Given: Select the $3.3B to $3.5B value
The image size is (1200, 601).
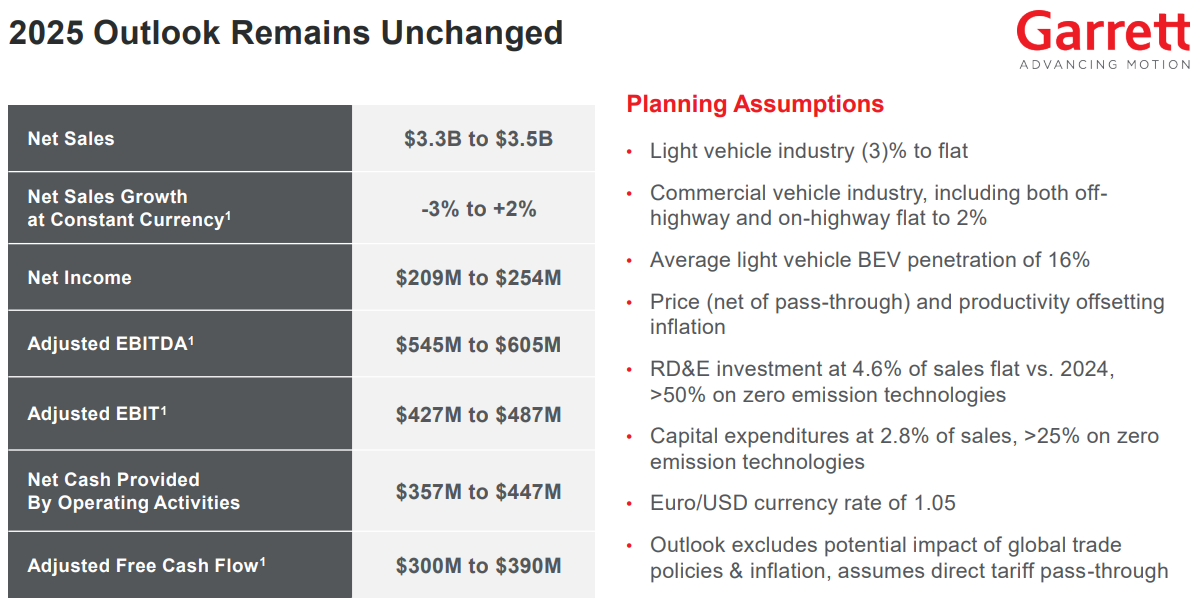Looking at the screenshot, I should pos(478,139).
